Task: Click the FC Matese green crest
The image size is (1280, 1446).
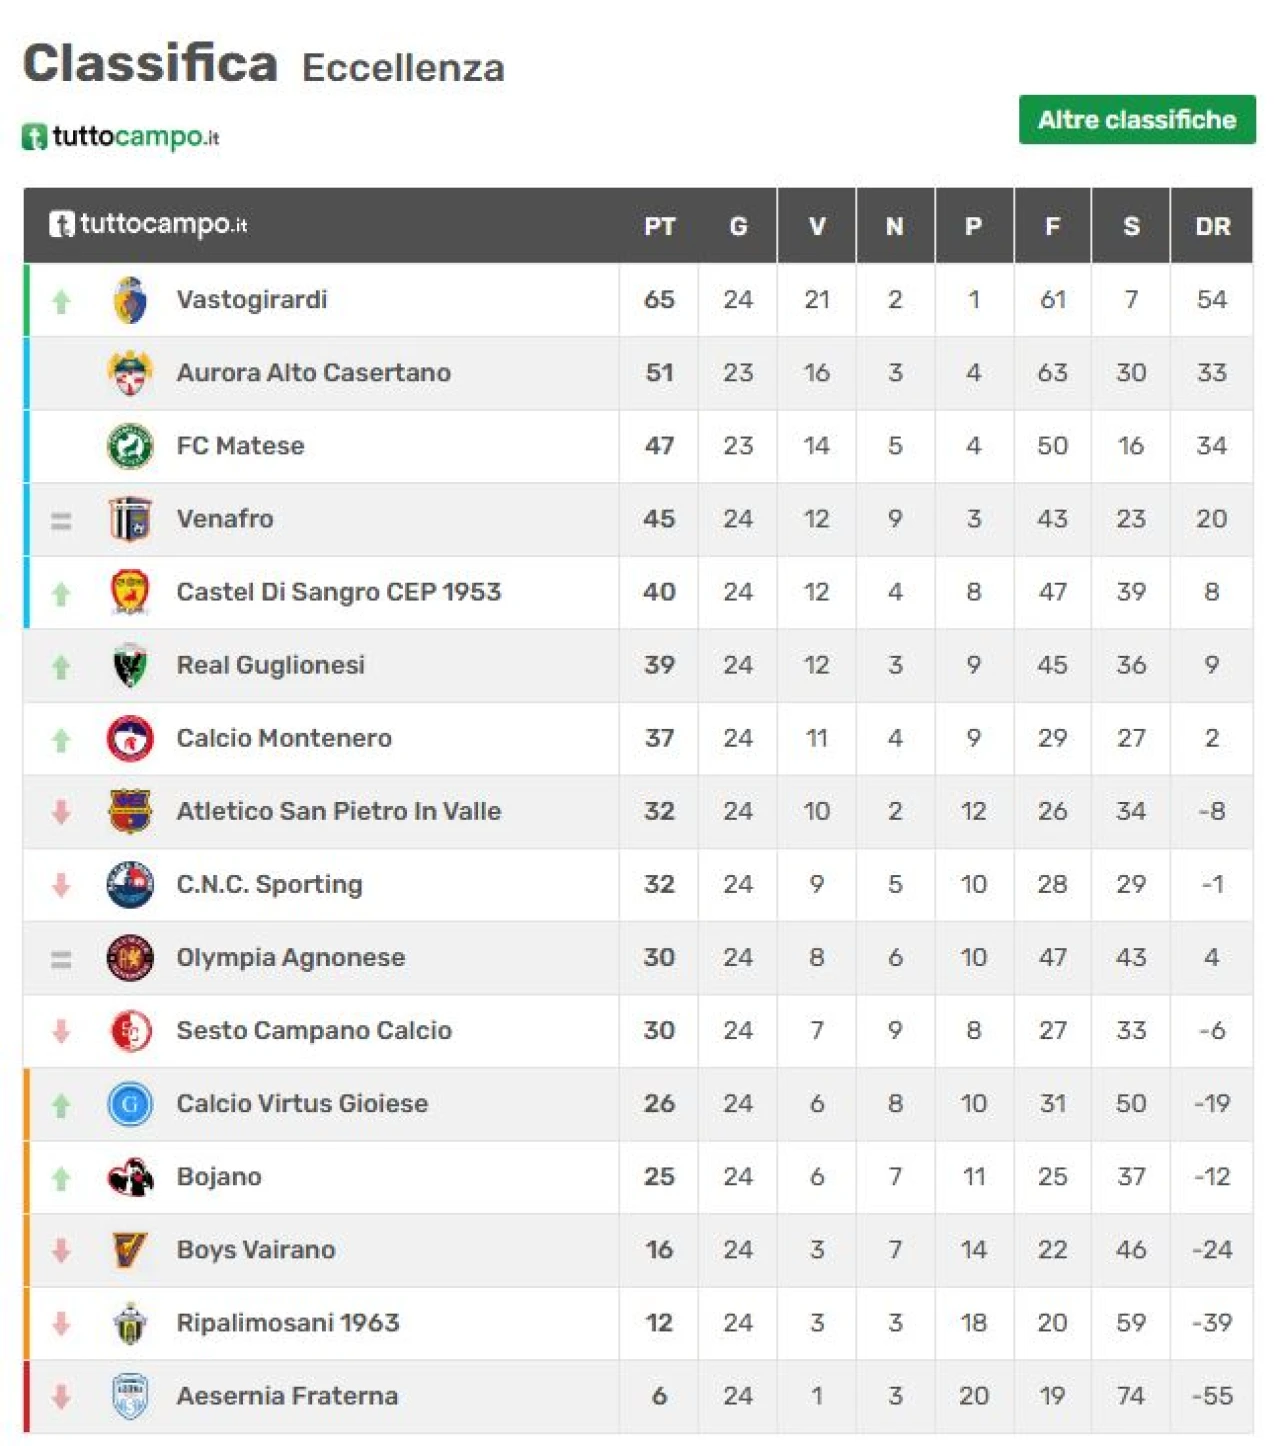Action: click(130, 446)
